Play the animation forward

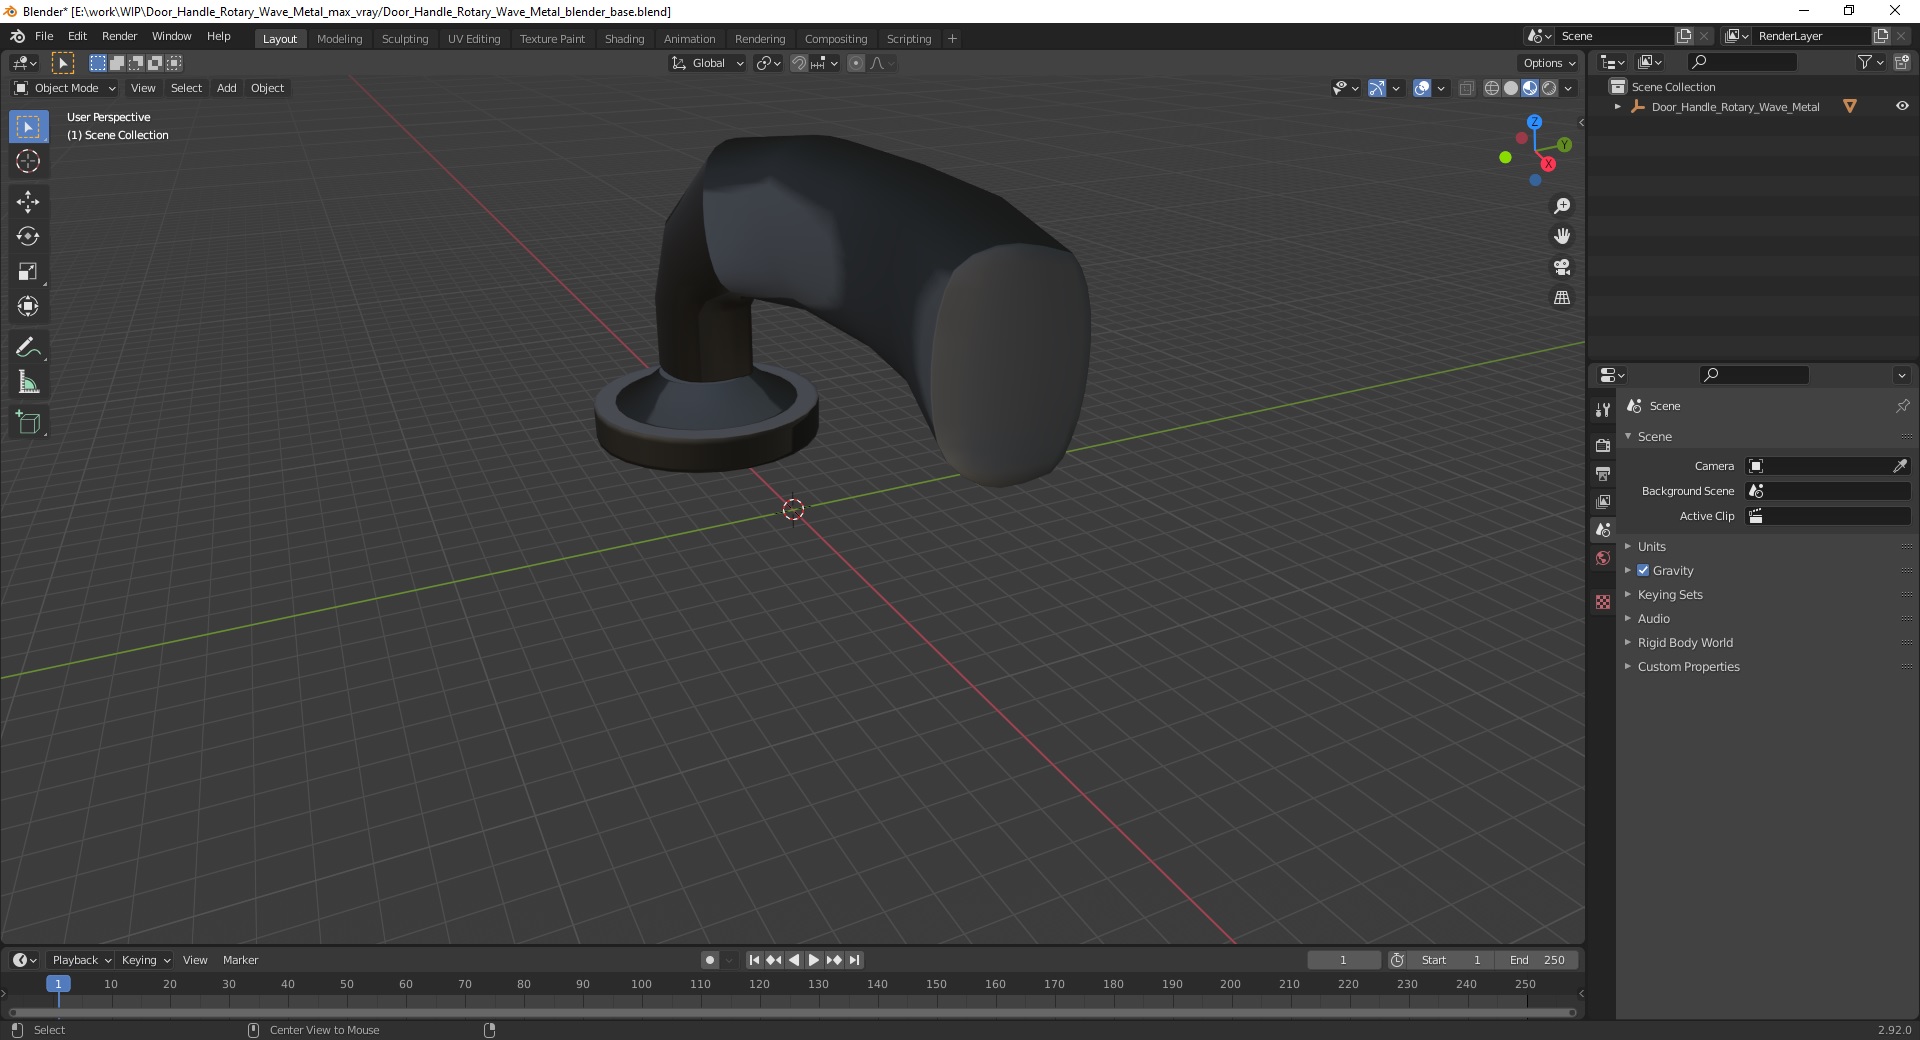click(814, 960)
